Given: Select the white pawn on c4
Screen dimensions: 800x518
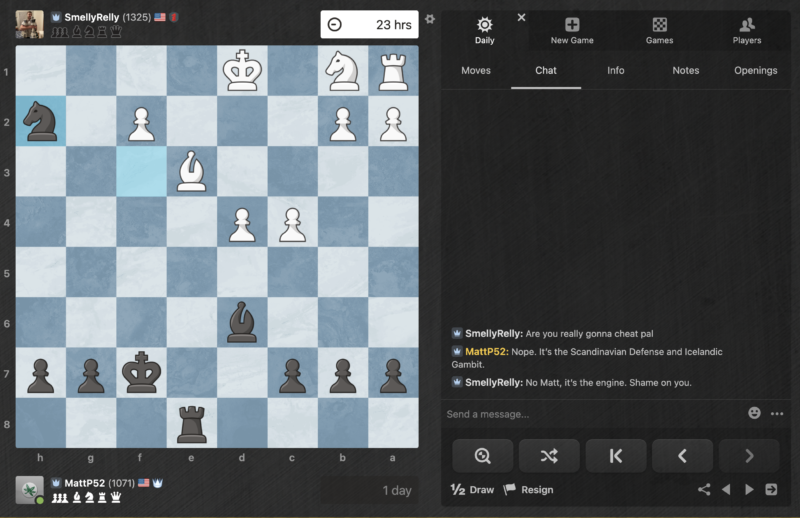Looking at the screenshot, I should [292, 224].
